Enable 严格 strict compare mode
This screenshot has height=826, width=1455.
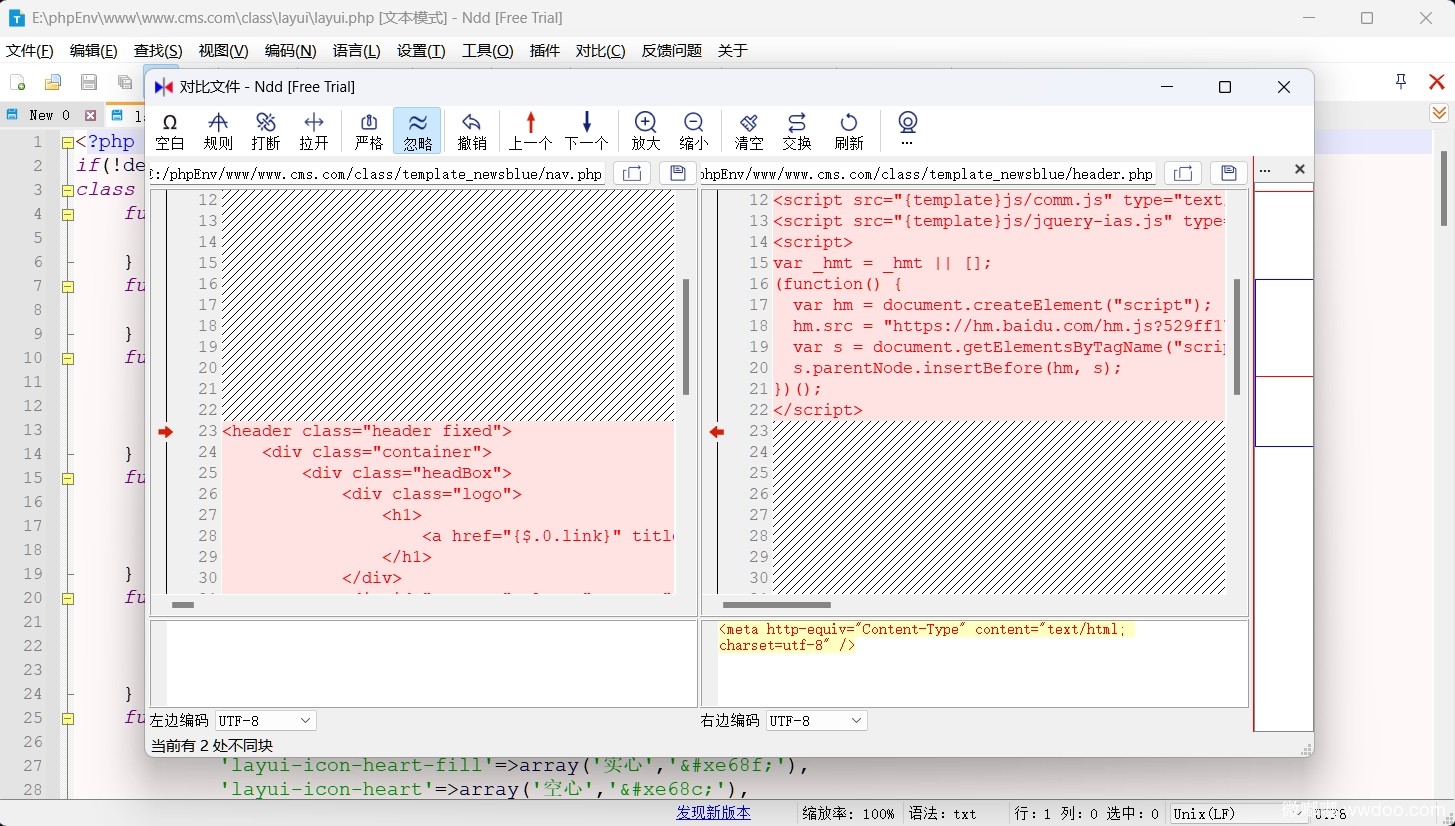point(369,131)
